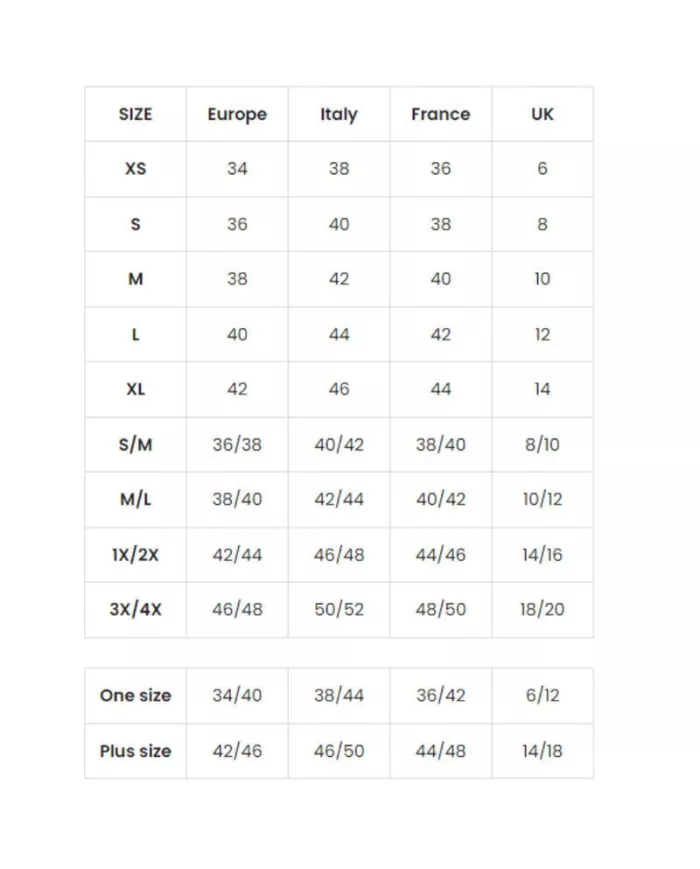
Task: Click the UK column header
Action: coord(542,114)
